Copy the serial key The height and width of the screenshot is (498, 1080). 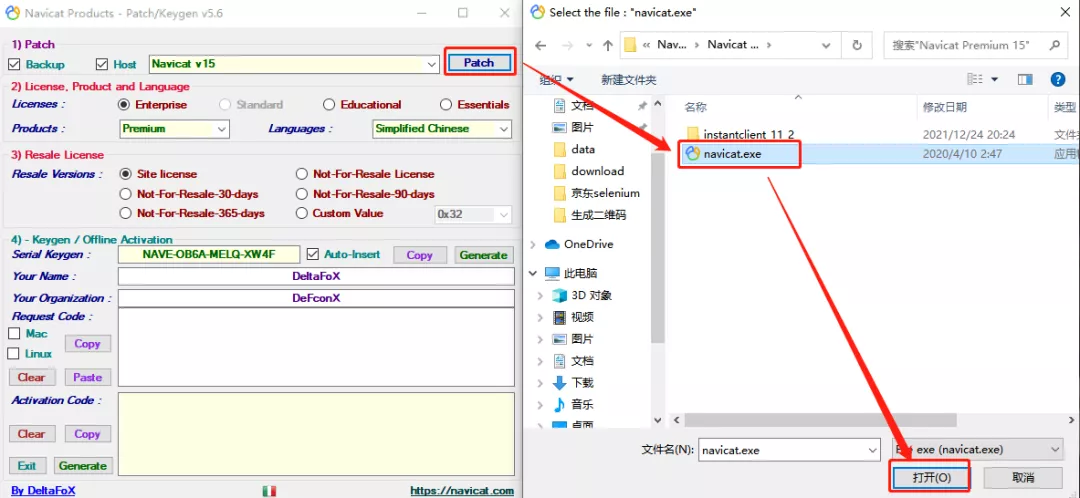[x=419, y=255]
